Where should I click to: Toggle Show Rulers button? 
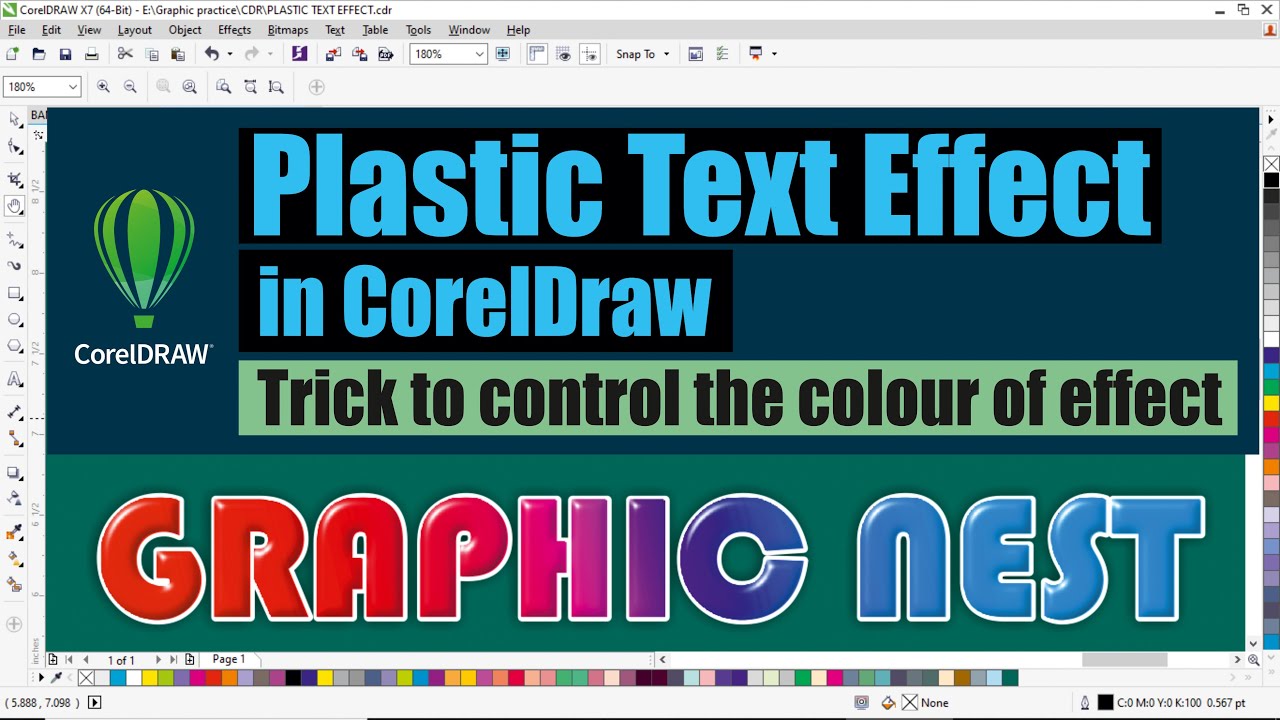[537, 54]
